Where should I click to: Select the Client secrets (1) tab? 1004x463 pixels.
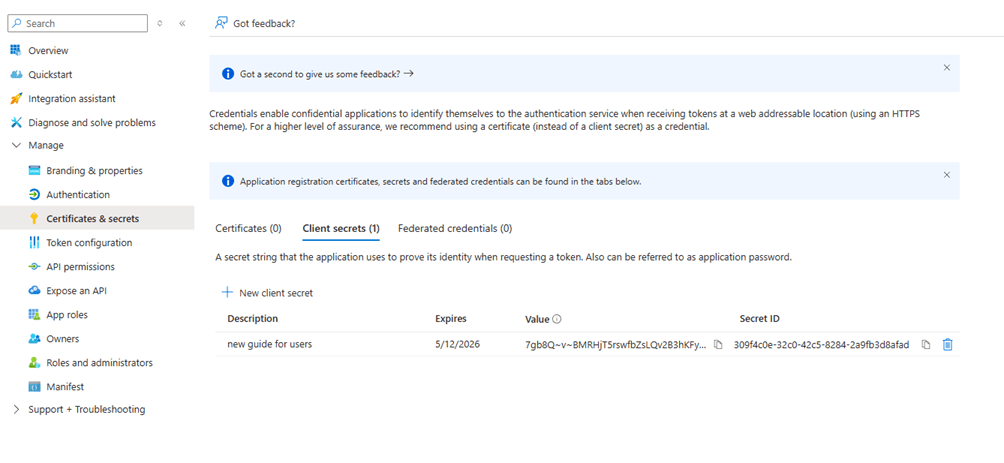pos(341,228)
